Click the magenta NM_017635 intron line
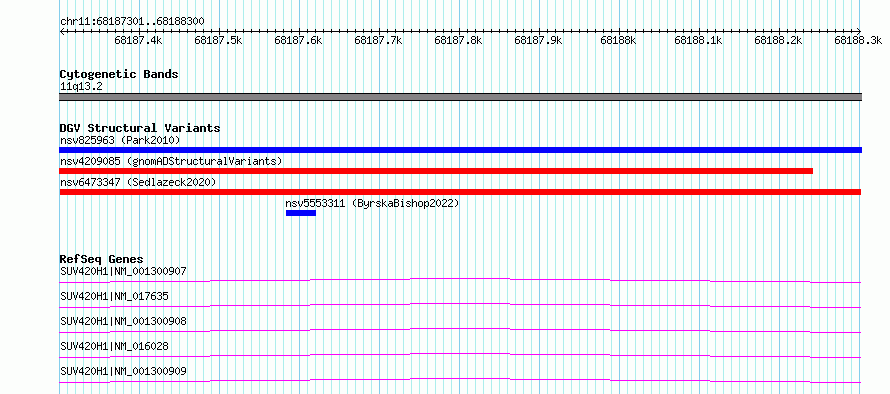The width and height of the screenshot is (890, 394). pyautogui.click(x=460, y=304)
